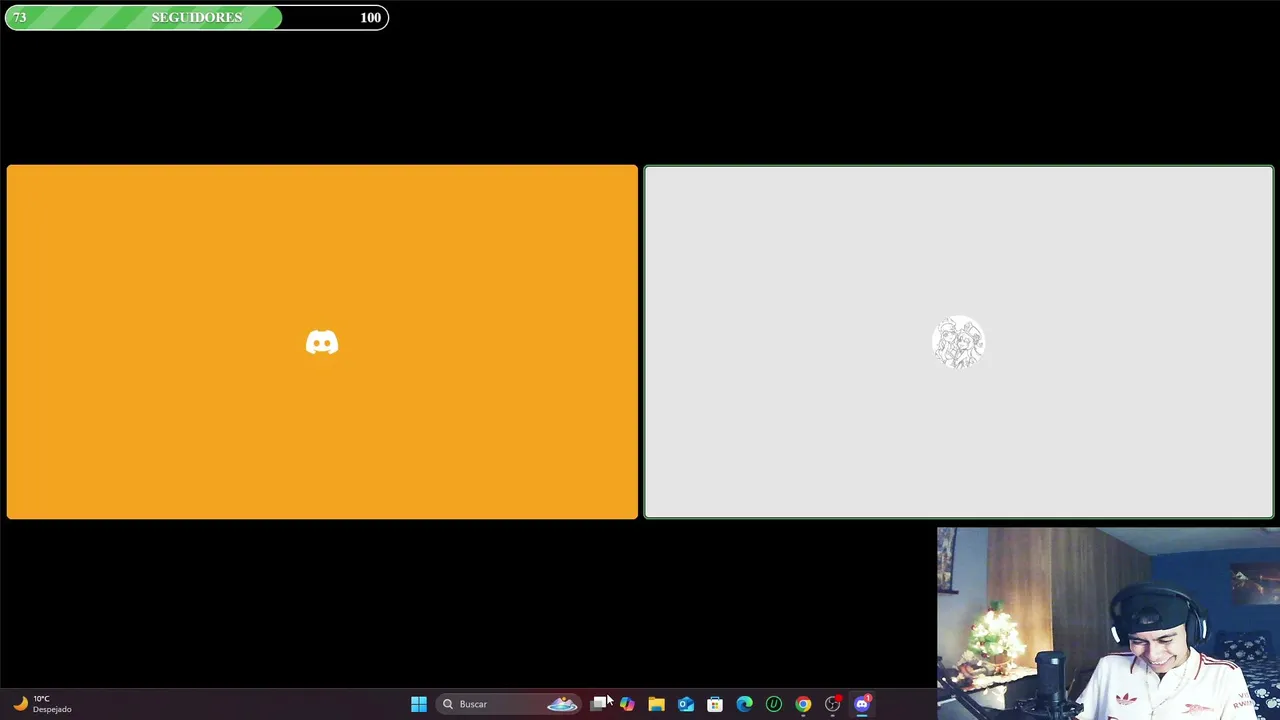Open the weather widget showing 10°C Despejado
Image resolution: width=1280 pixels, height=720 pixels.
pyautogui.click(x=42, y=704)
